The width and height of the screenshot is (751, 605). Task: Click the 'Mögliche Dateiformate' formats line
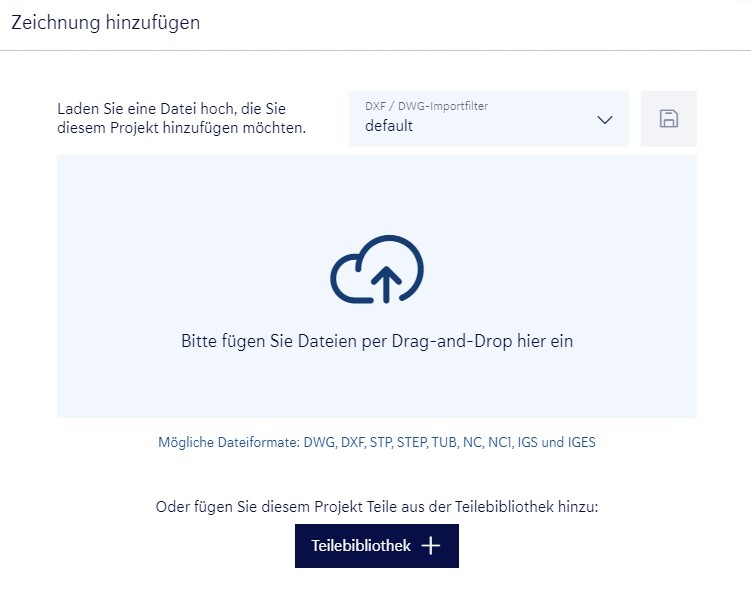[376, 442]
